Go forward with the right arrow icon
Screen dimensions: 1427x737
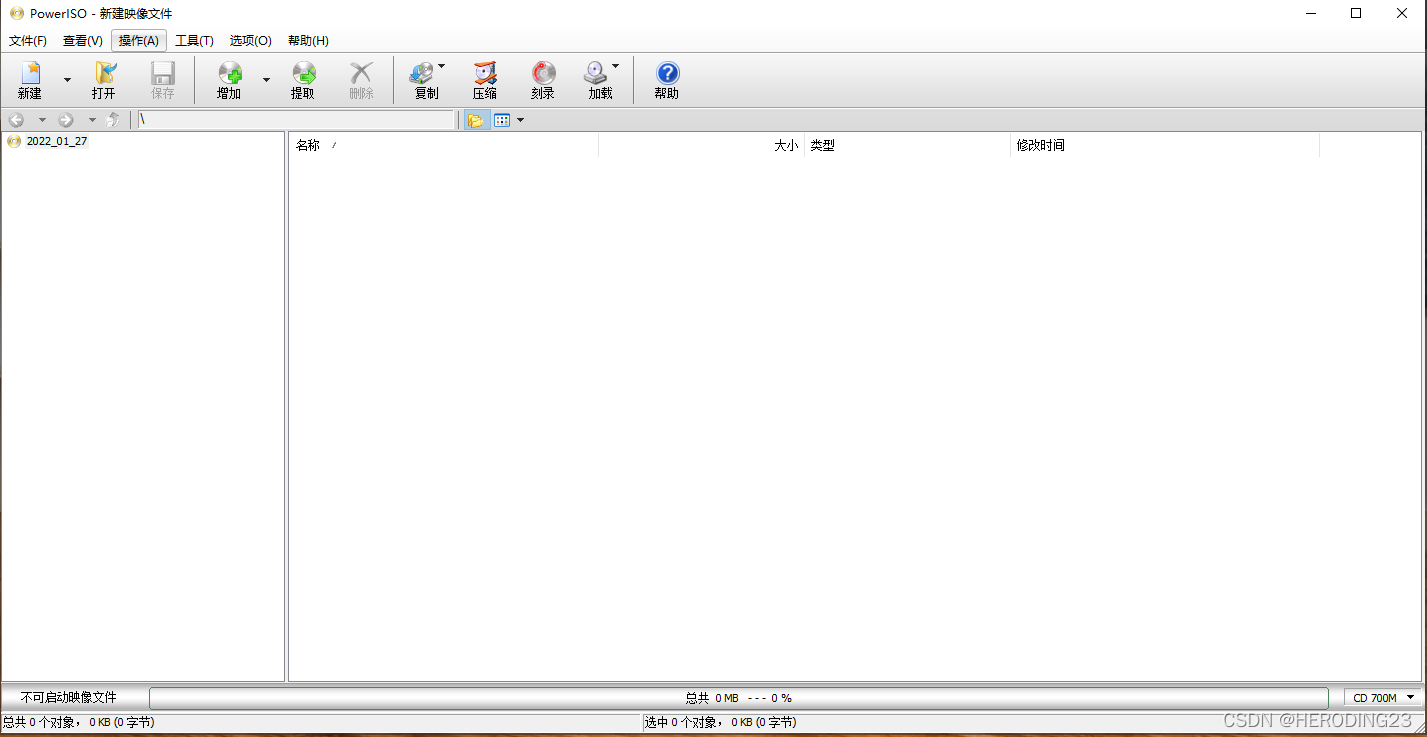pos(66,120)
